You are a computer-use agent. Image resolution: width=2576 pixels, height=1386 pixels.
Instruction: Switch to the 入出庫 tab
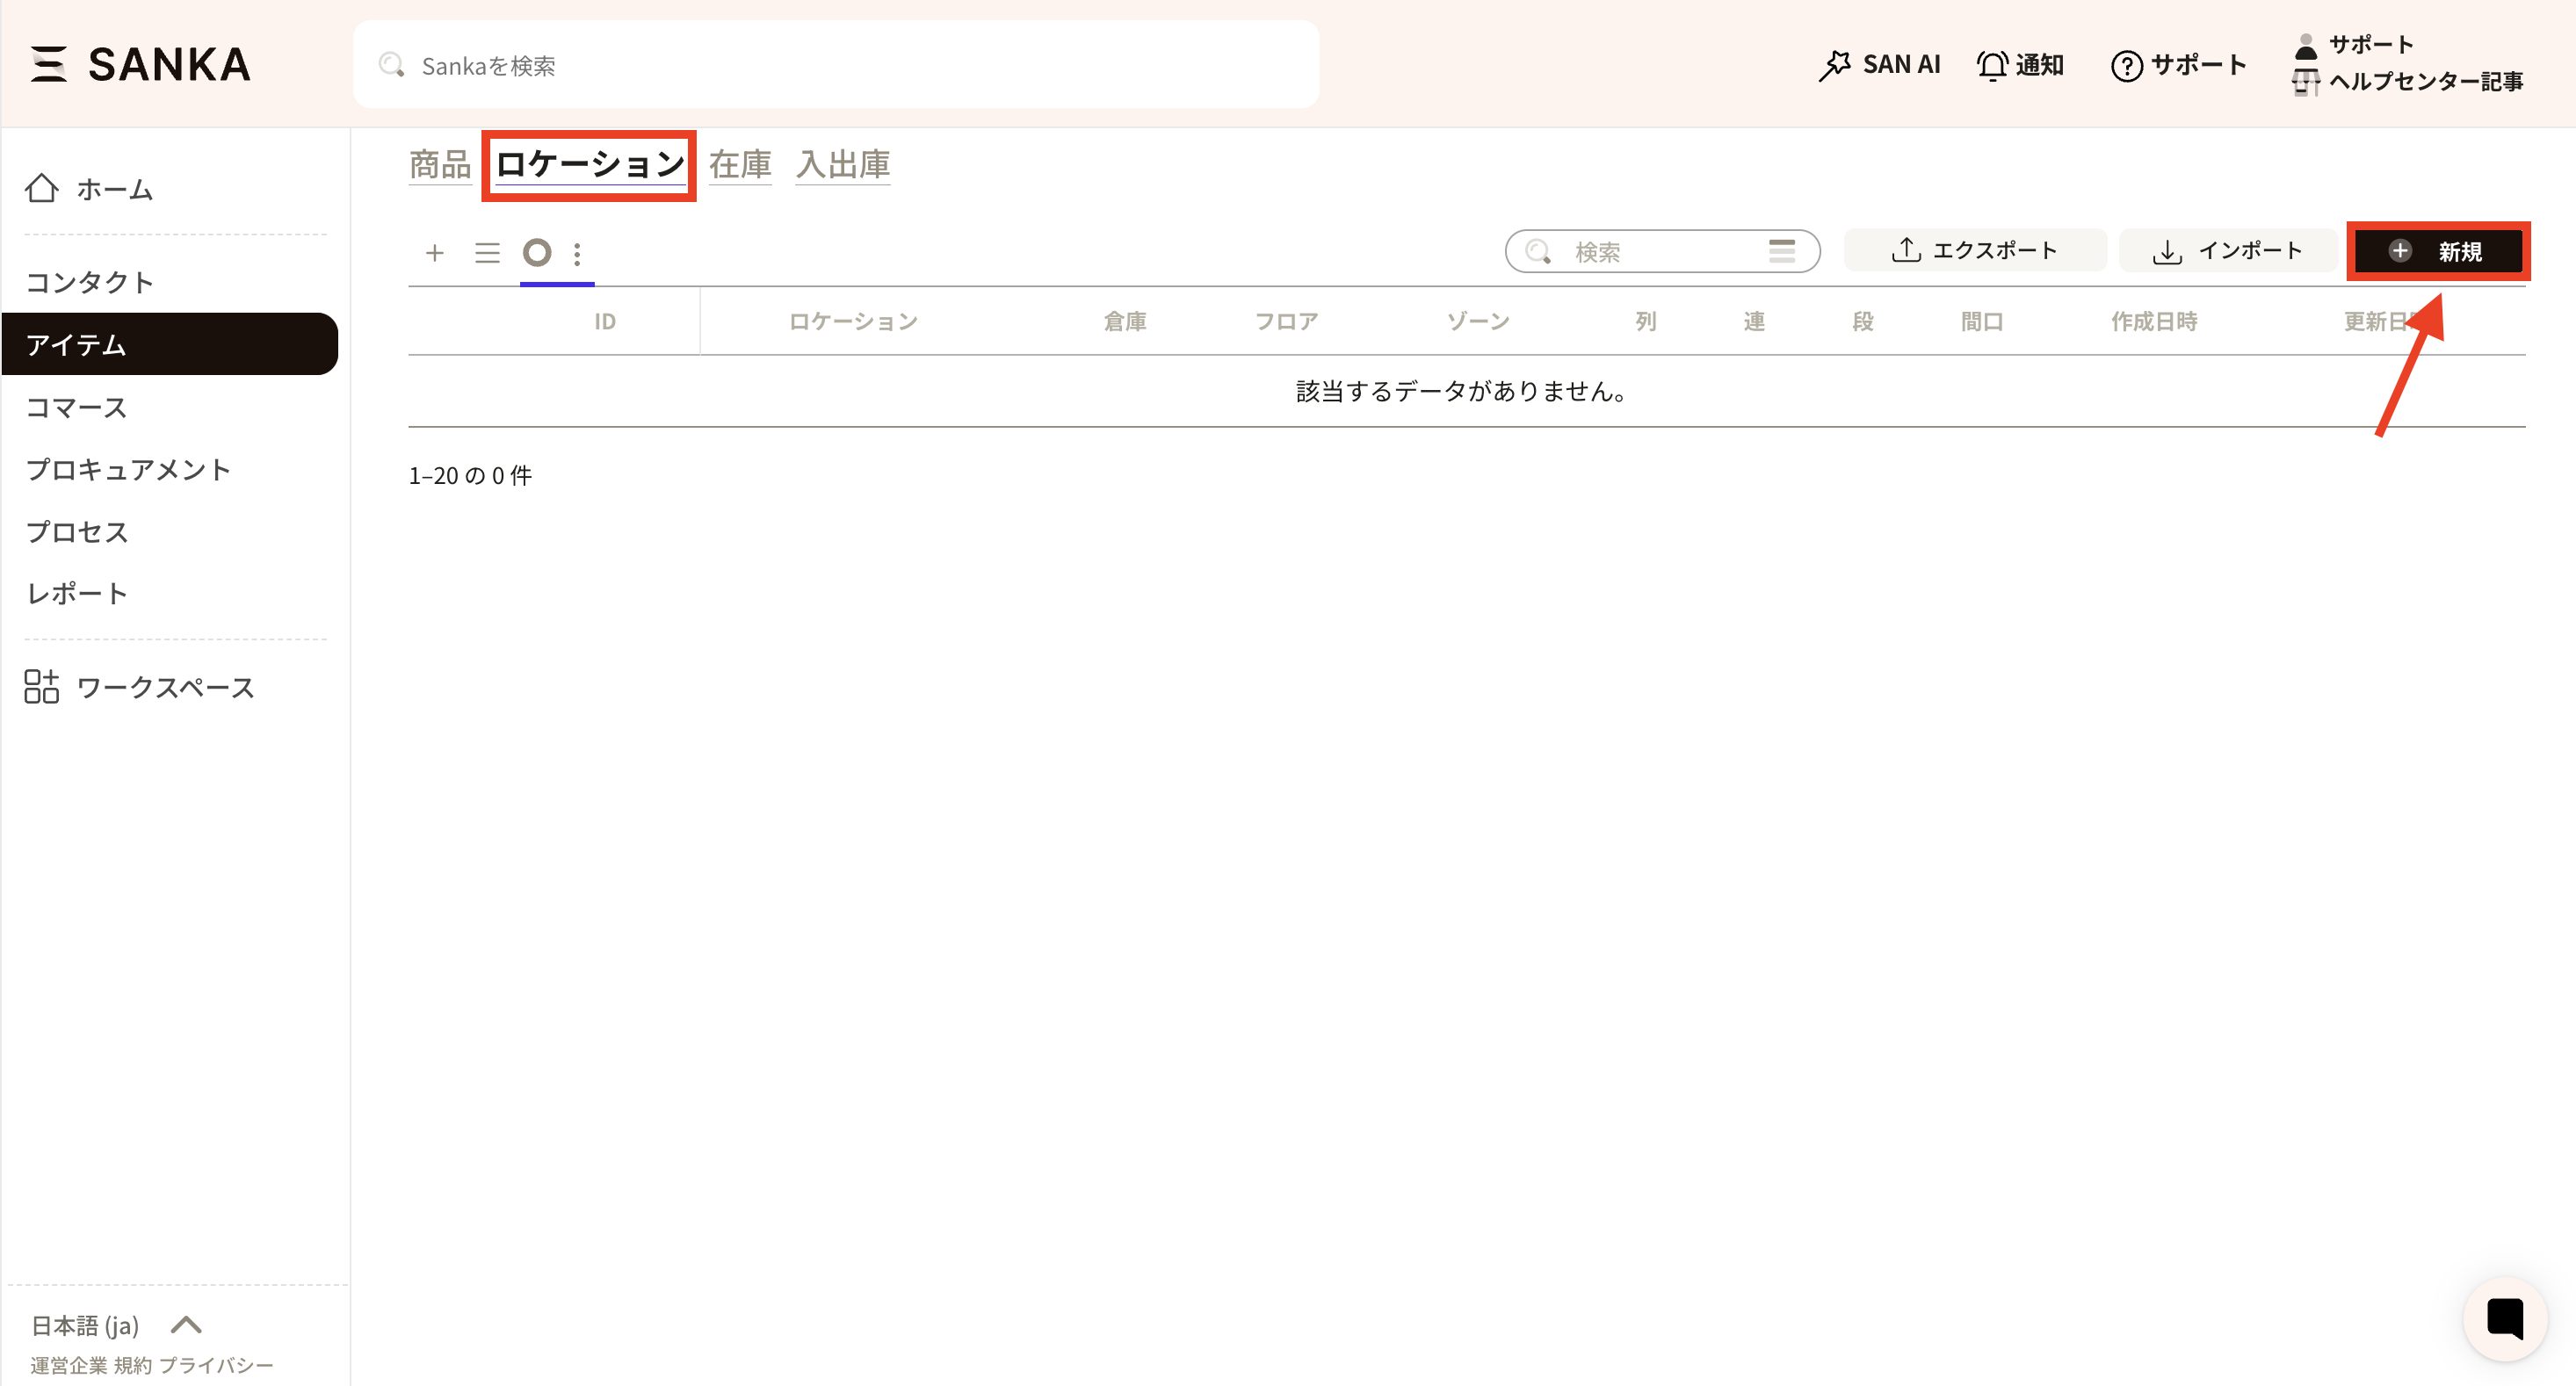click(842, 164)
